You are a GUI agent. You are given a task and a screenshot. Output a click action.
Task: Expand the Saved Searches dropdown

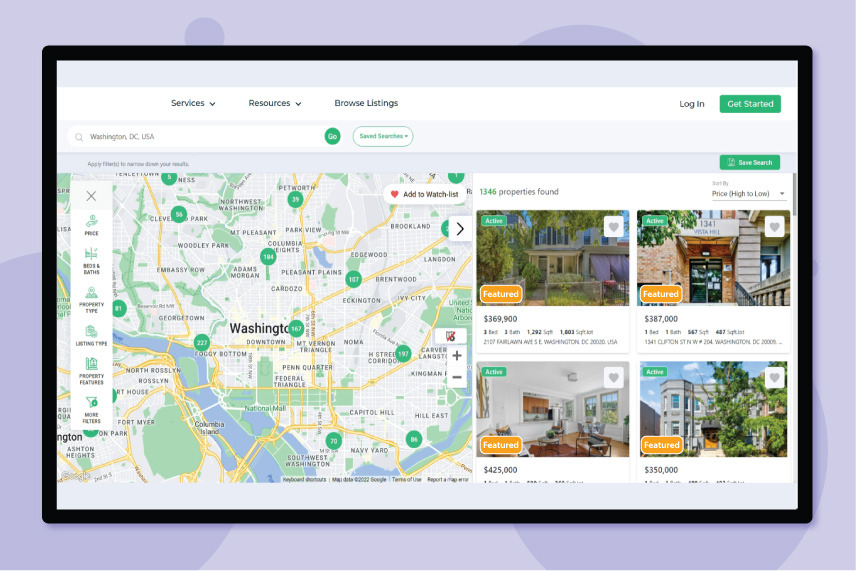[x=383, y=136]
